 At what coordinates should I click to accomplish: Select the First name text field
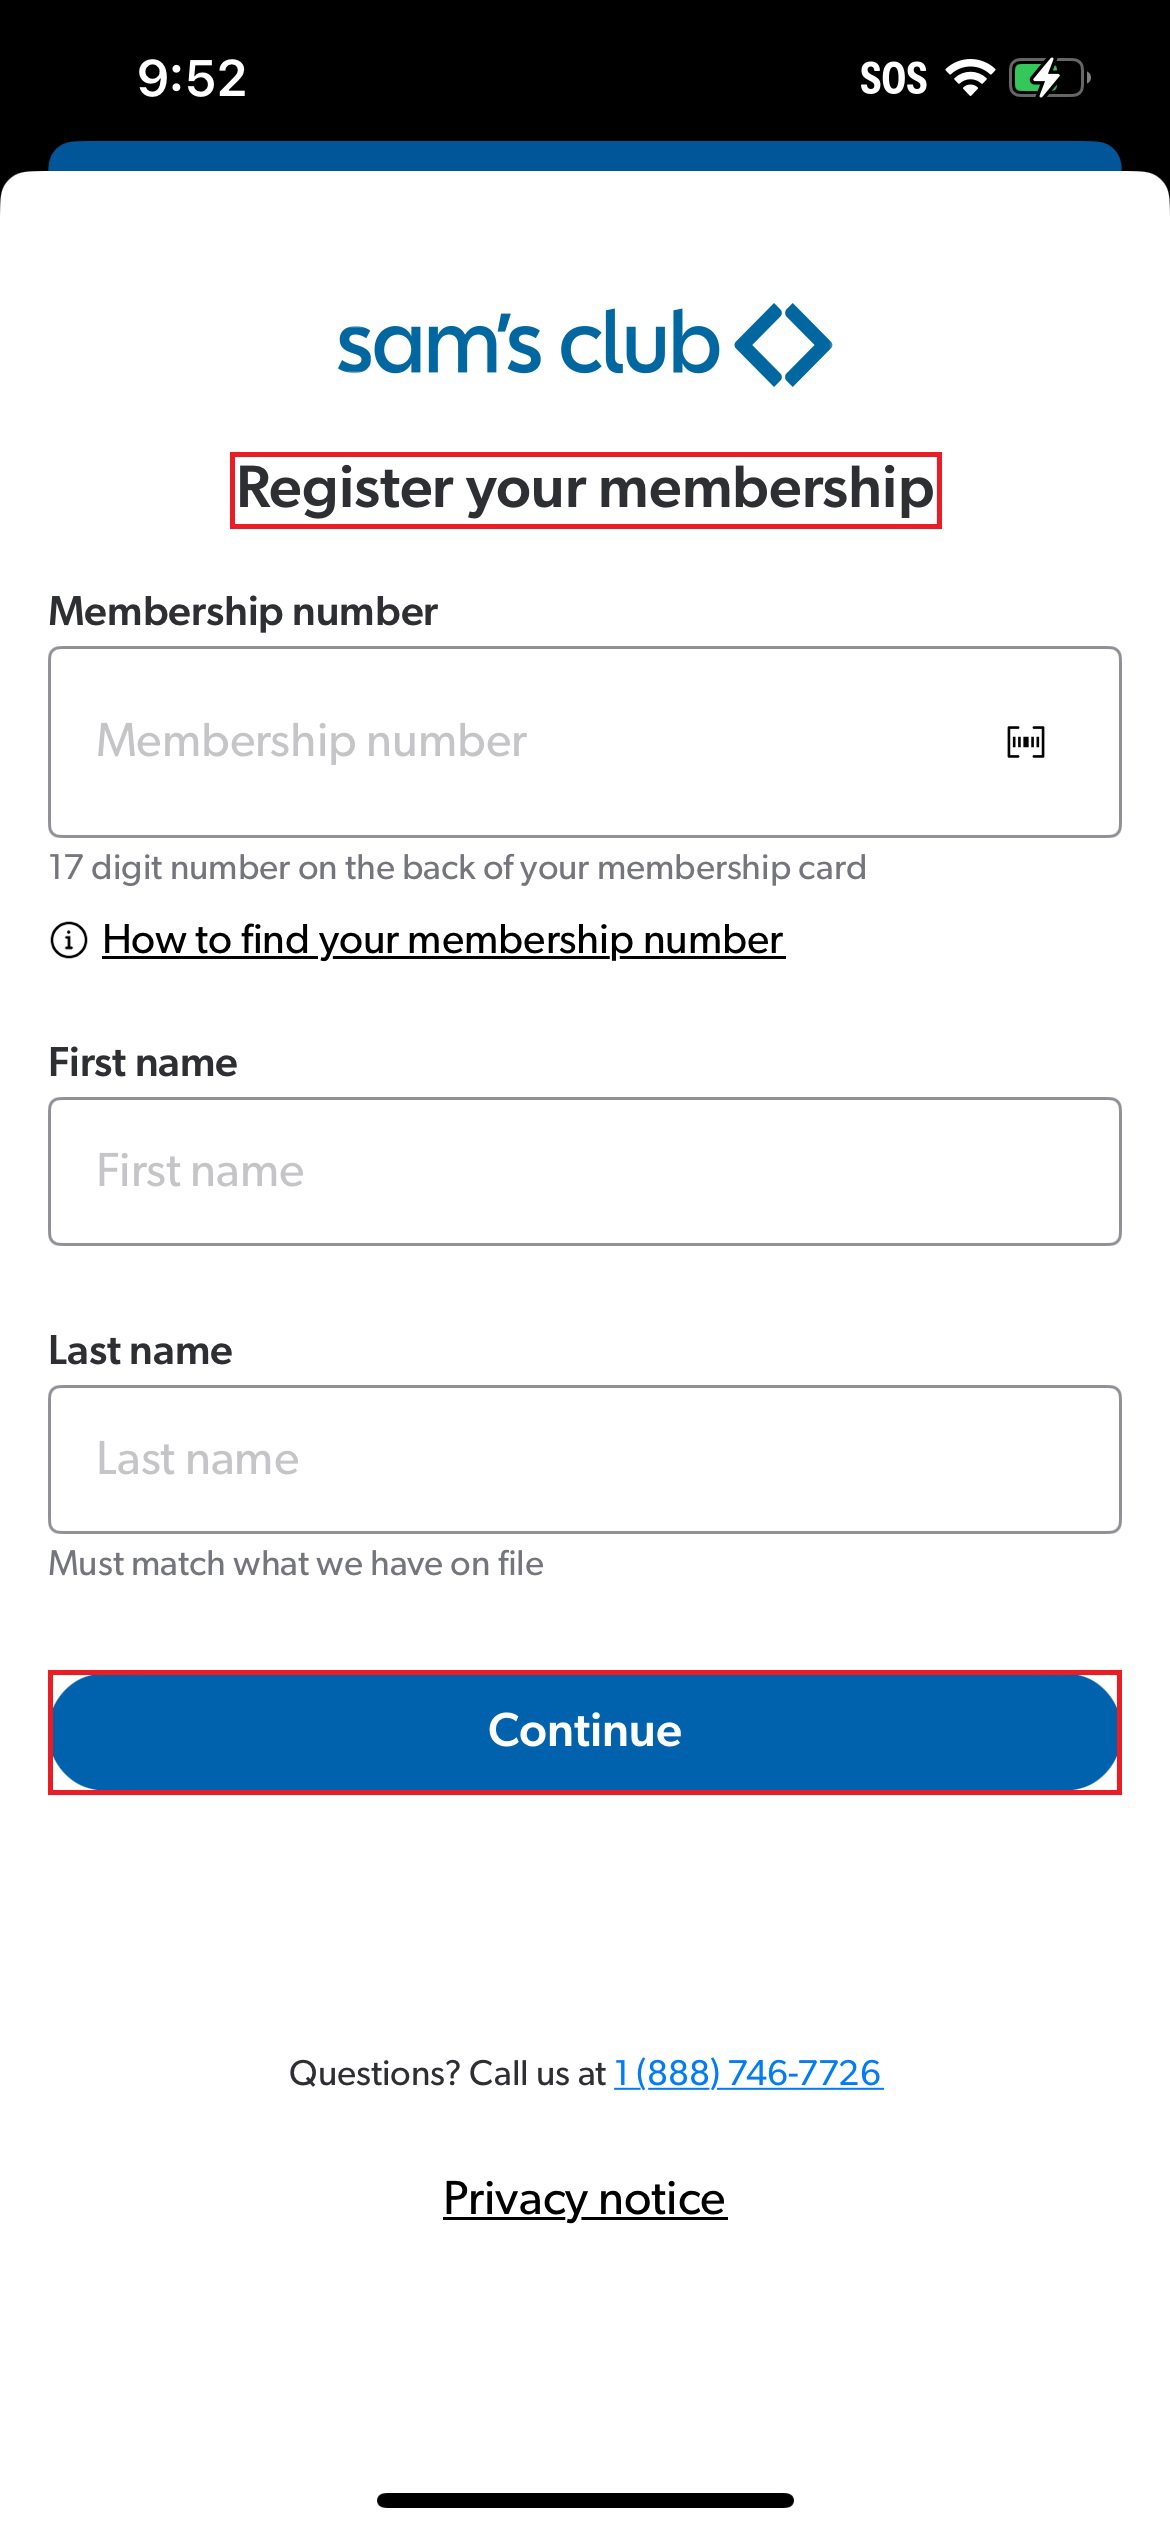pyautogui.click(x=585, y=1171)
